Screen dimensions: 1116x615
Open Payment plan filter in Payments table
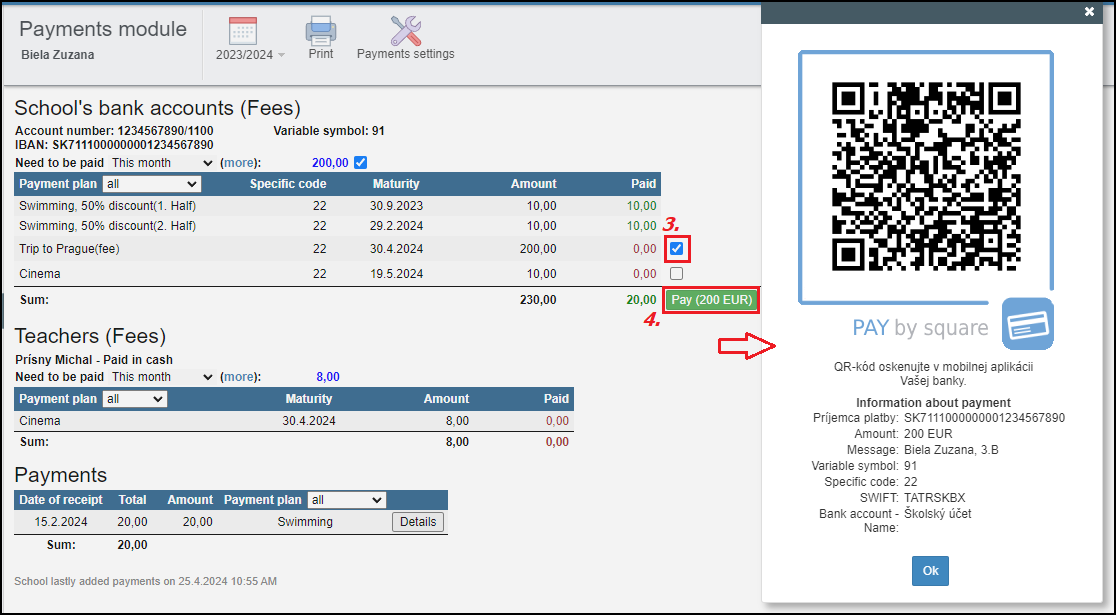click(346, 500)
